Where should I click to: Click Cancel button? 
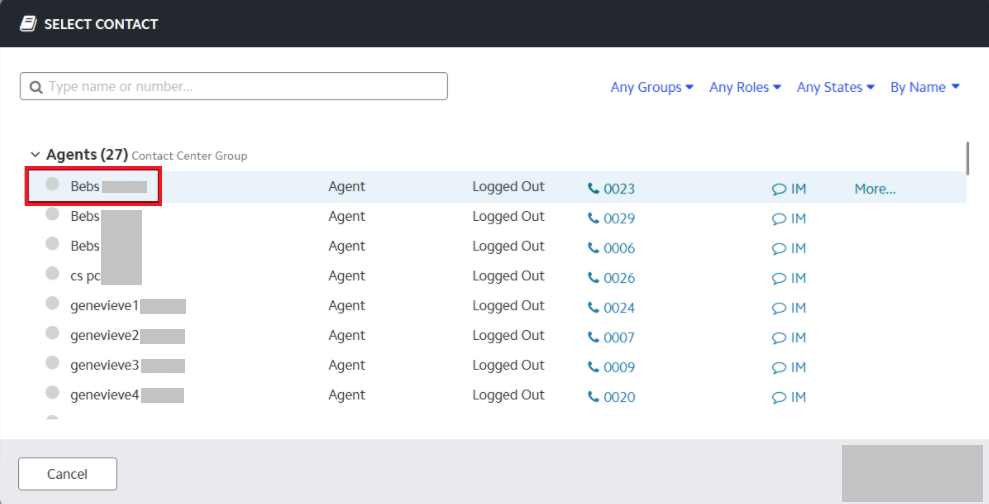67,474
